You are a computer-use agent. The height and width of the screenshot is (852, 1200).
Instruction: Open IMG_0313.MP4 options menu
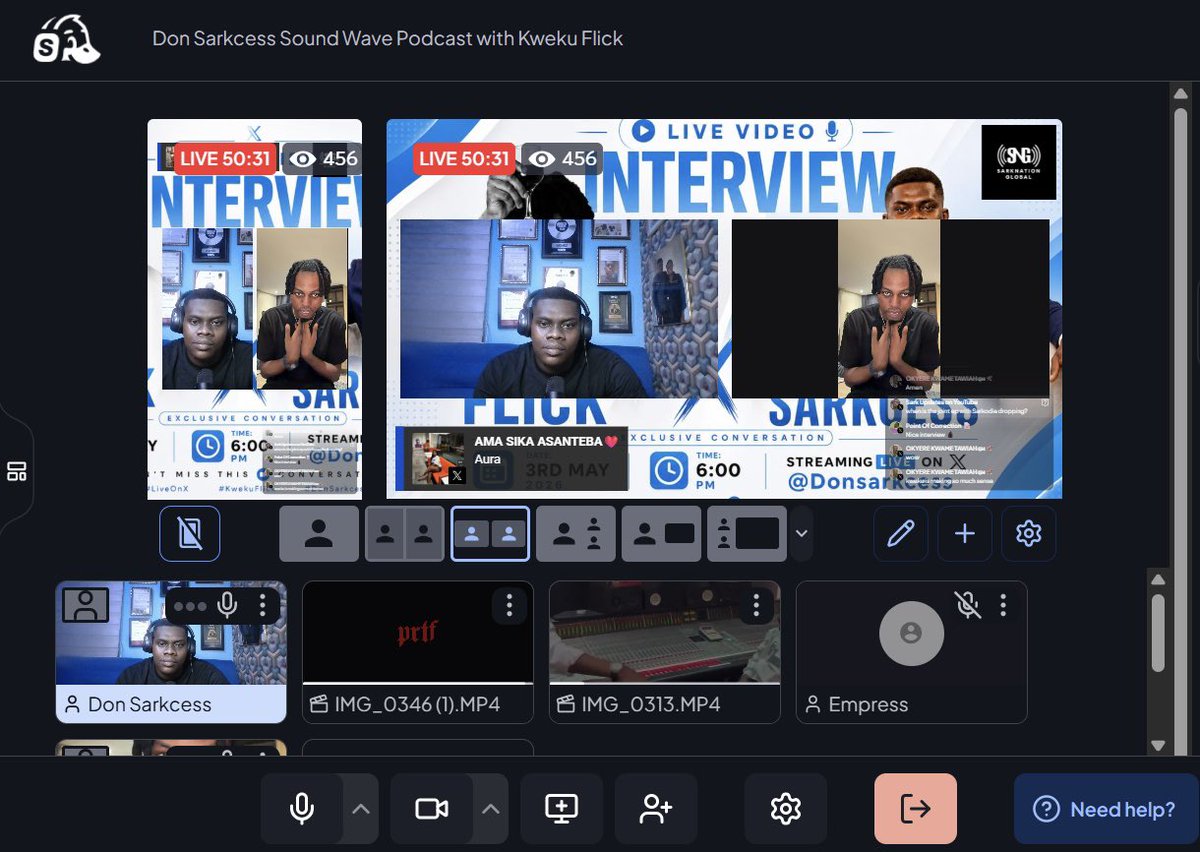(x=756, y=605)
